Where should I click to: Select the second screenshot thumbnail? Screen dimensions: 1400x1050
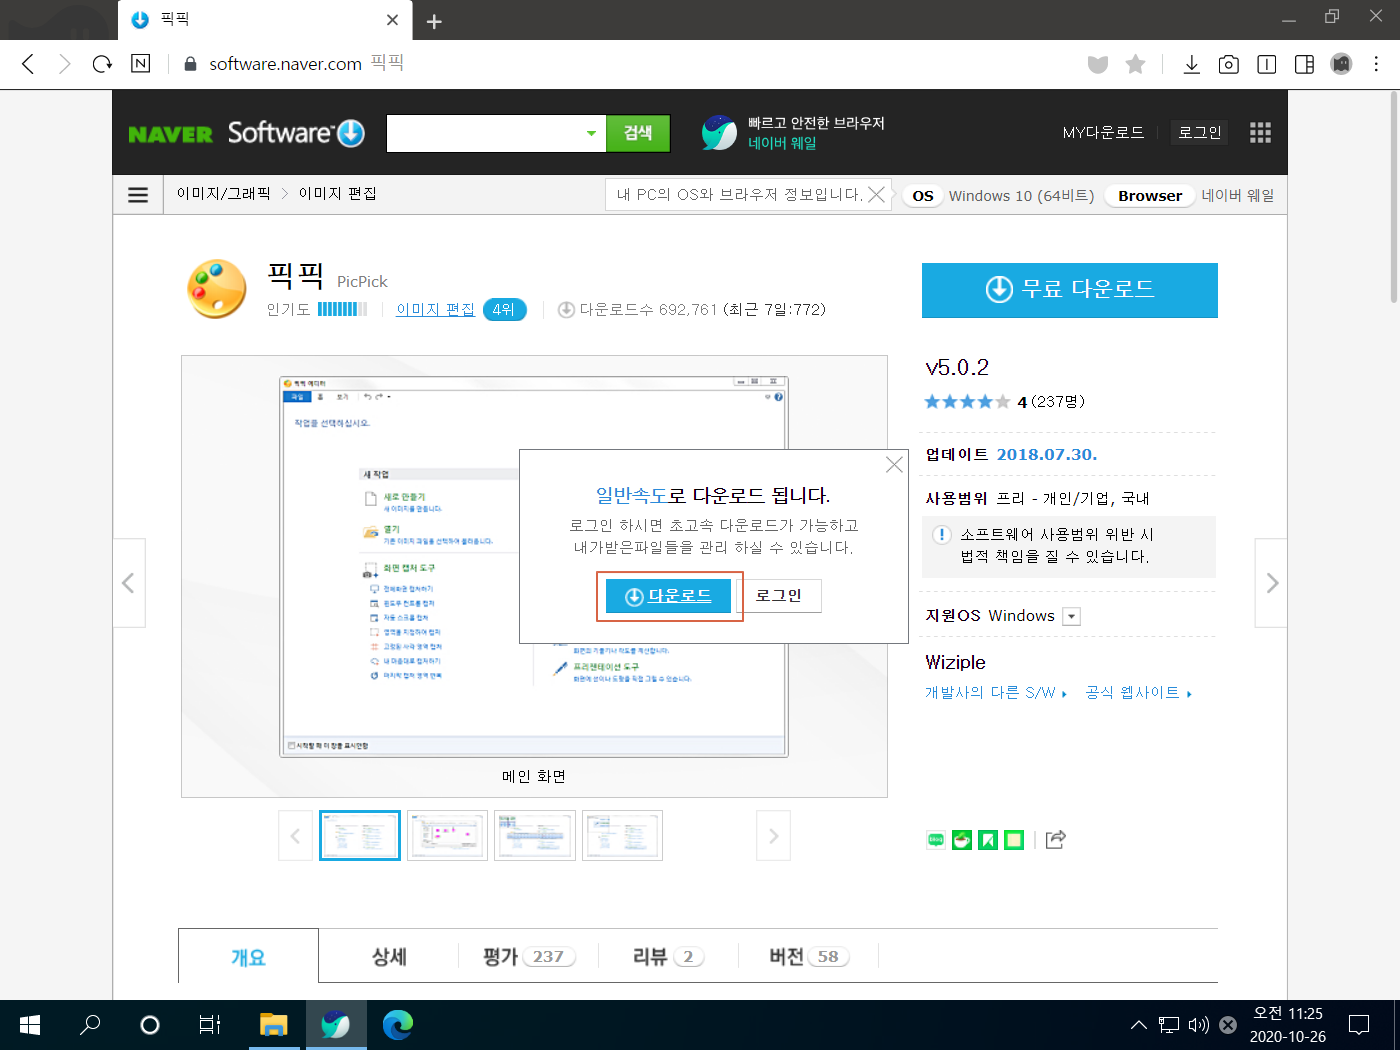click(448, 836)
